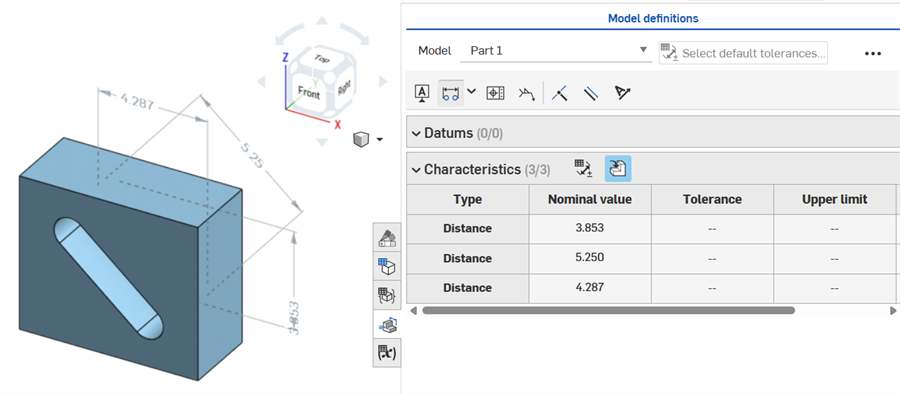The height and width of the screenshot is (394, 900).
Task: Open the Custom tables panel icon
Action: (x=387, y=296)
